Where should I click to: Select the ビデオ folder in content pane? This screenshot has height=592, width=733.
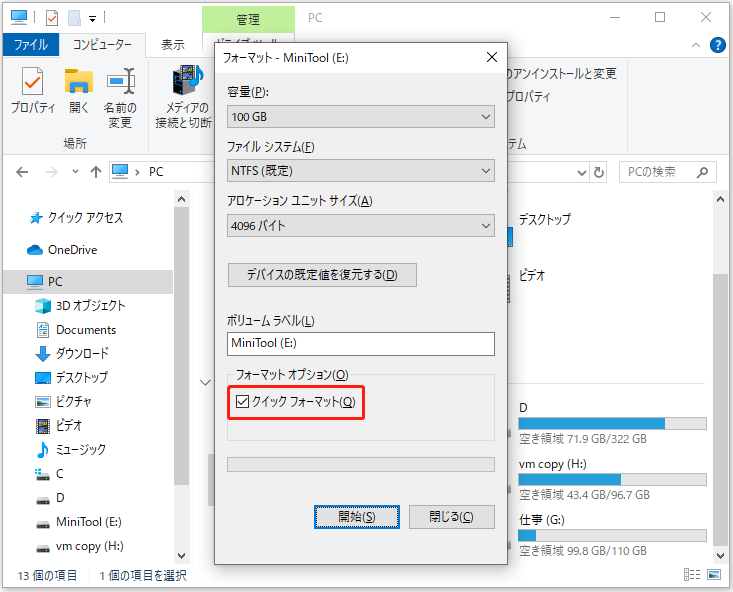pos(532,275)
